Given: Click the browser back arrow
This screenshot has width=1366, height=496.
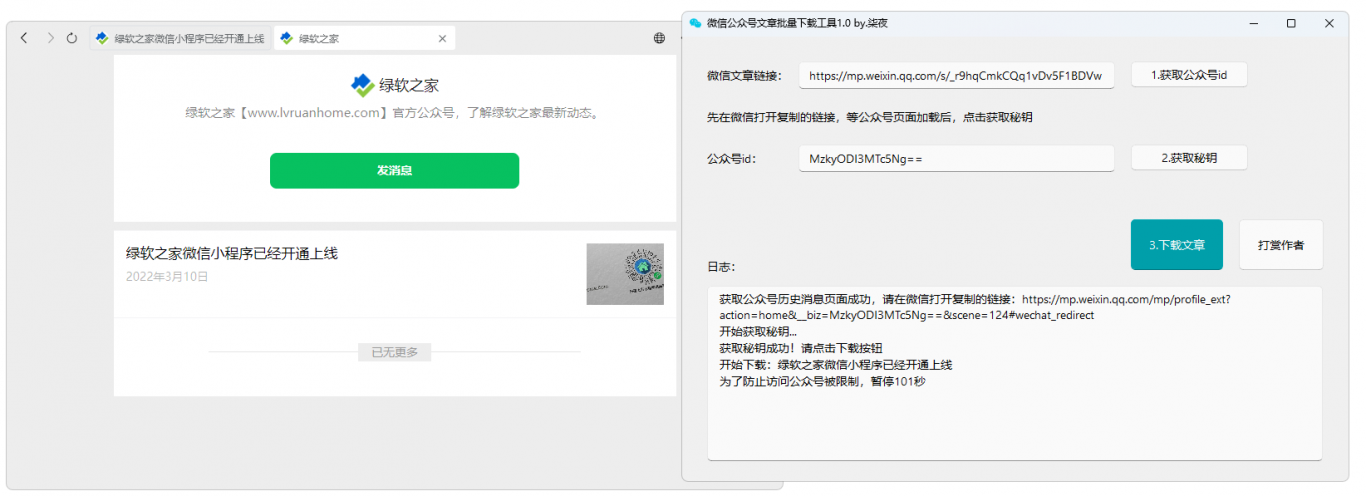Looking at the screenshot, I should tap(24, 38).
